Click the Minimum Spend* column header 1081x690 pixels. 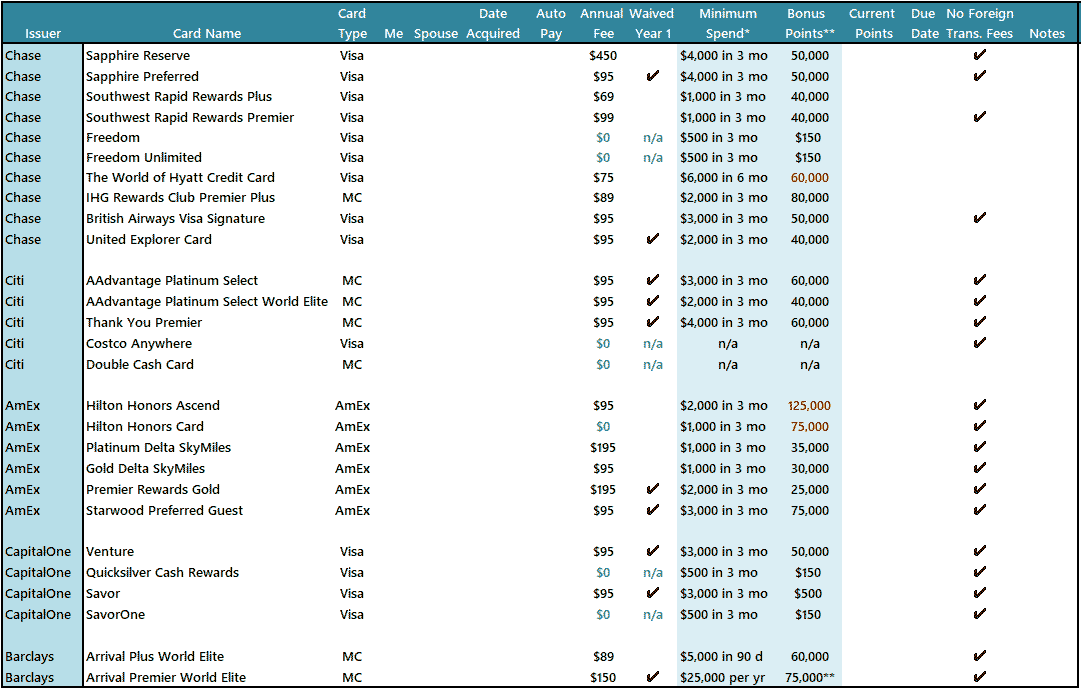click(728, 23)
